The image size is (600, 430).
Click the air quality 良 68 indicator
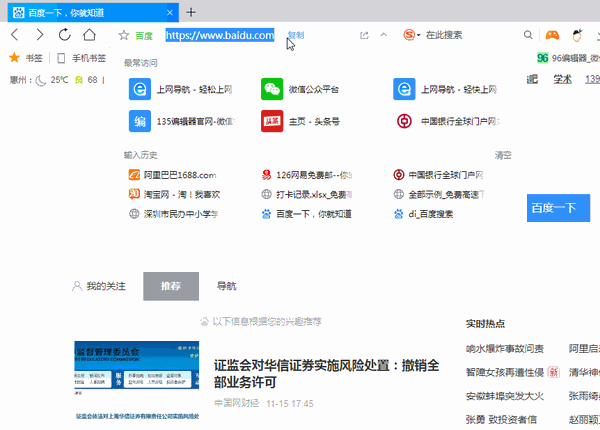[86, 80]
